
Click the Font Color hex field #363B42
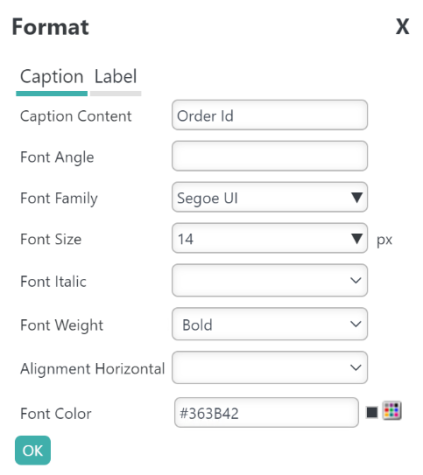(266, 412)
